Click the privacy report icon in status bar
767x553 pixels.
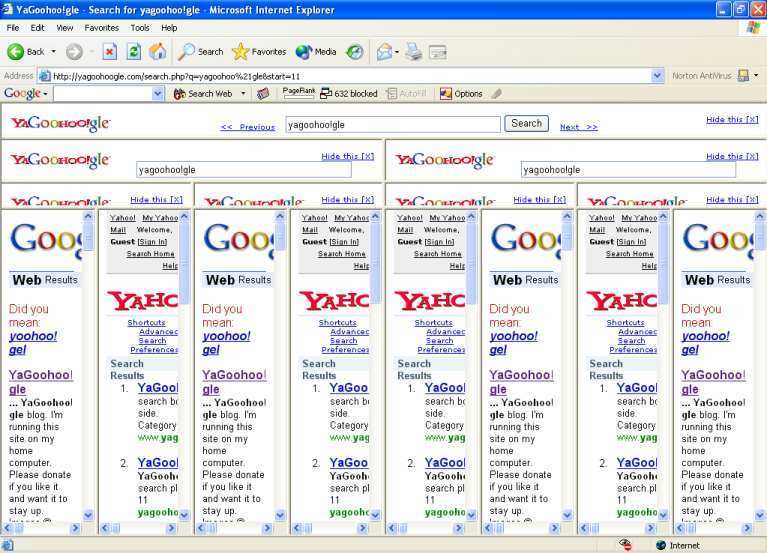(625, 545)
